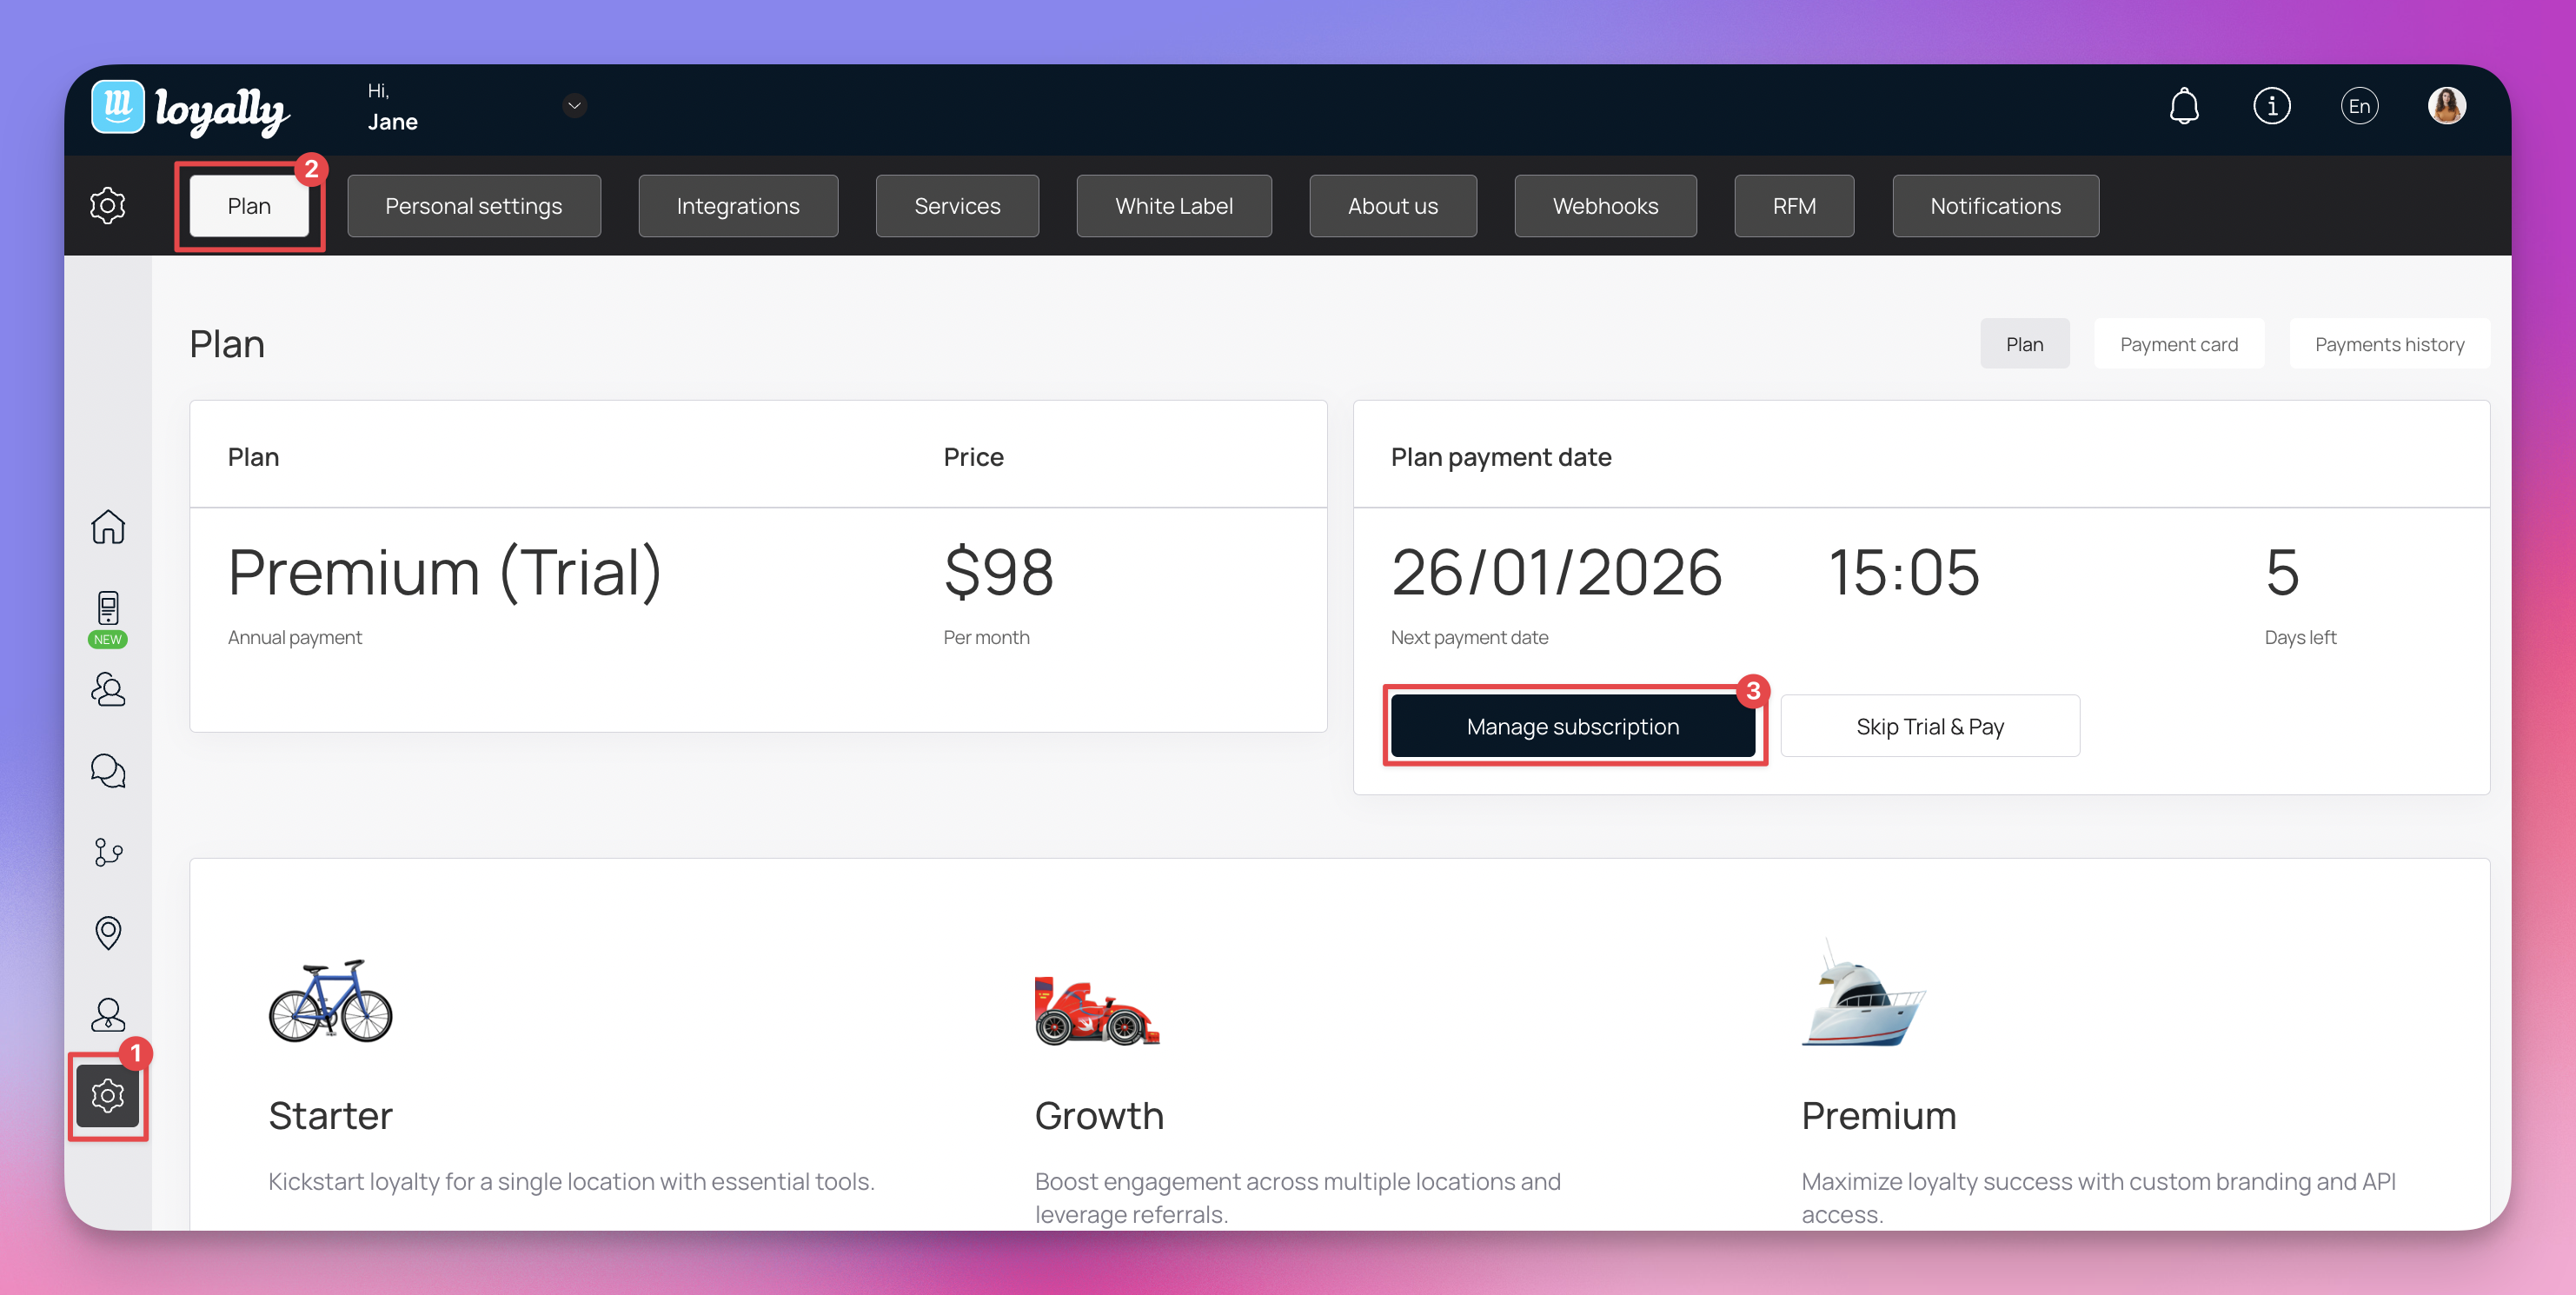2576x1295 pixels.
Task: Open the customers icon in sidebar
Action: tap(108, 690)
